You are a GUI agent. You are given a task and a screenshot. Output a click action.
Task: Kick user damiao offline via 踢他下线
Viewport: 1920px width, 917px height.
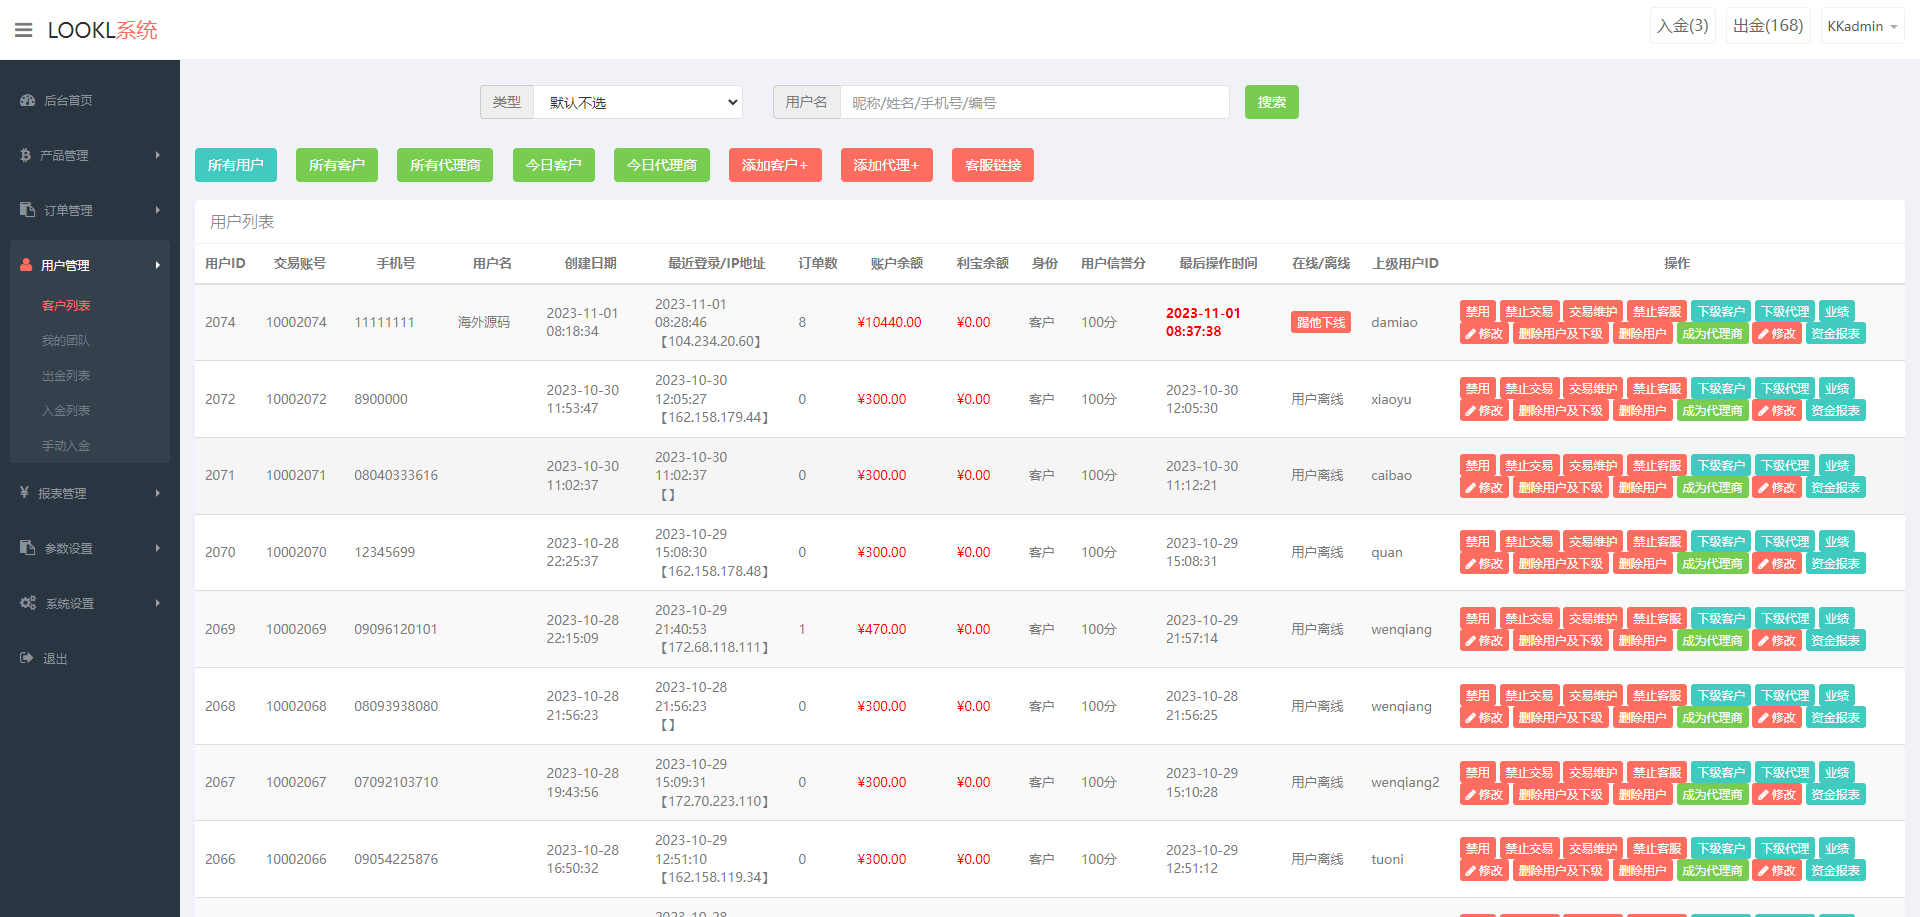[1320, 322]
